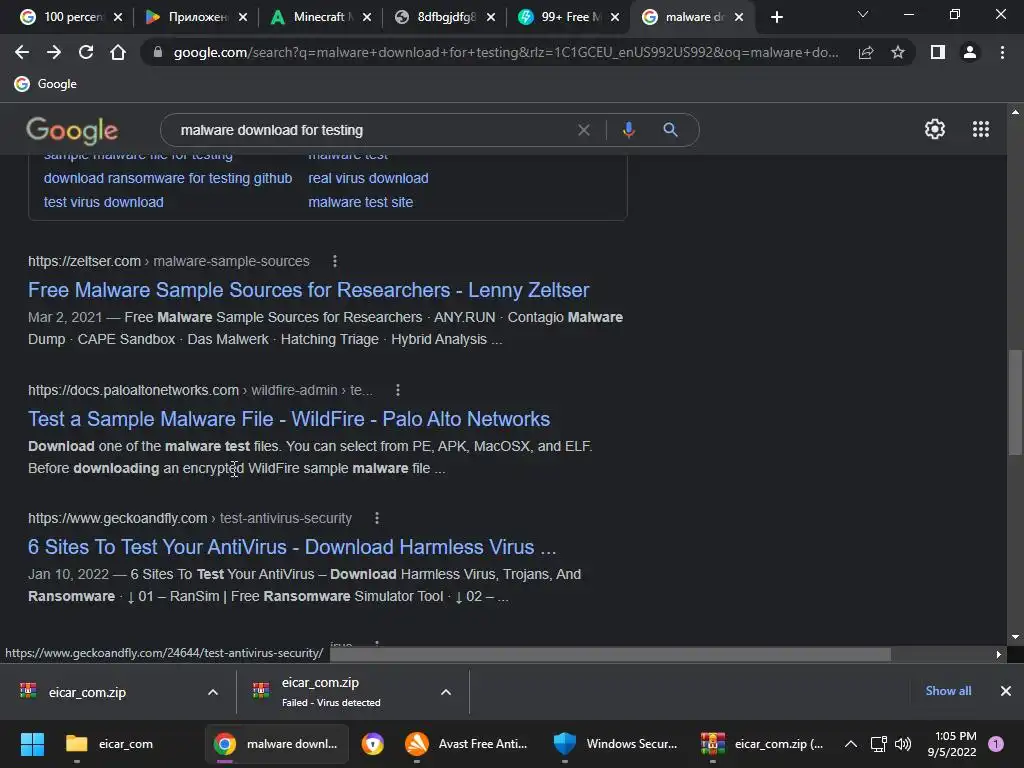Open eicar_com folder from taskbar
The width and height of the screenshot is (1024, 768).
click(110, 744)
